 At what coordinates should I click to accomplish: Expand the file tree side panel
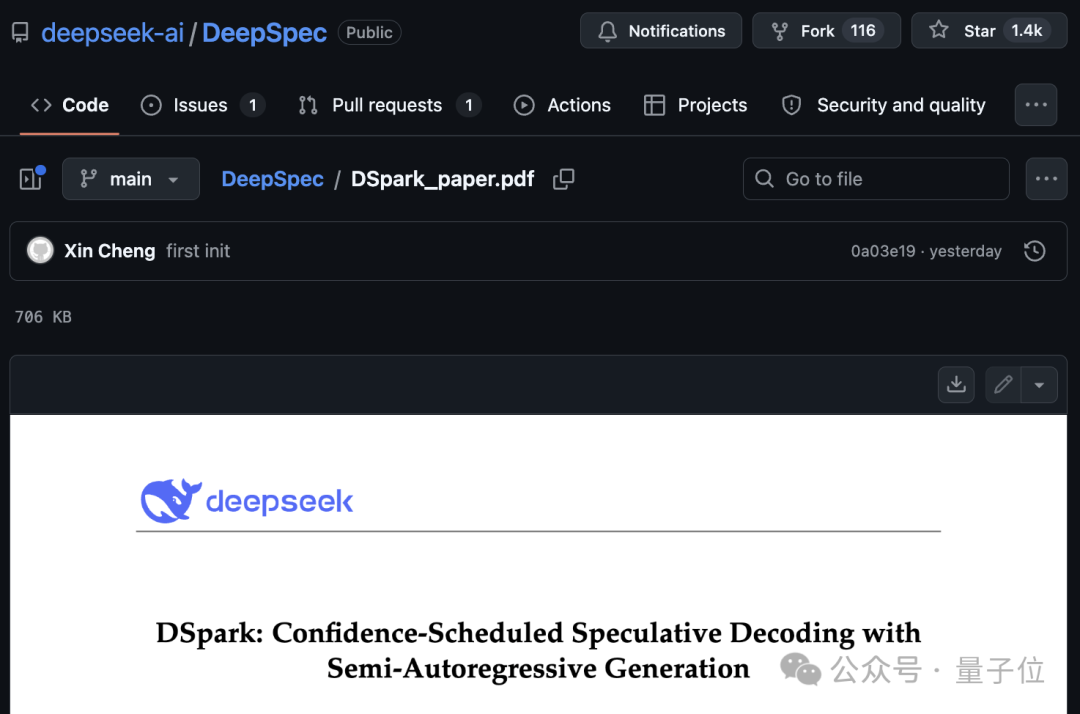pyautogui.click(x=32, y=178)
